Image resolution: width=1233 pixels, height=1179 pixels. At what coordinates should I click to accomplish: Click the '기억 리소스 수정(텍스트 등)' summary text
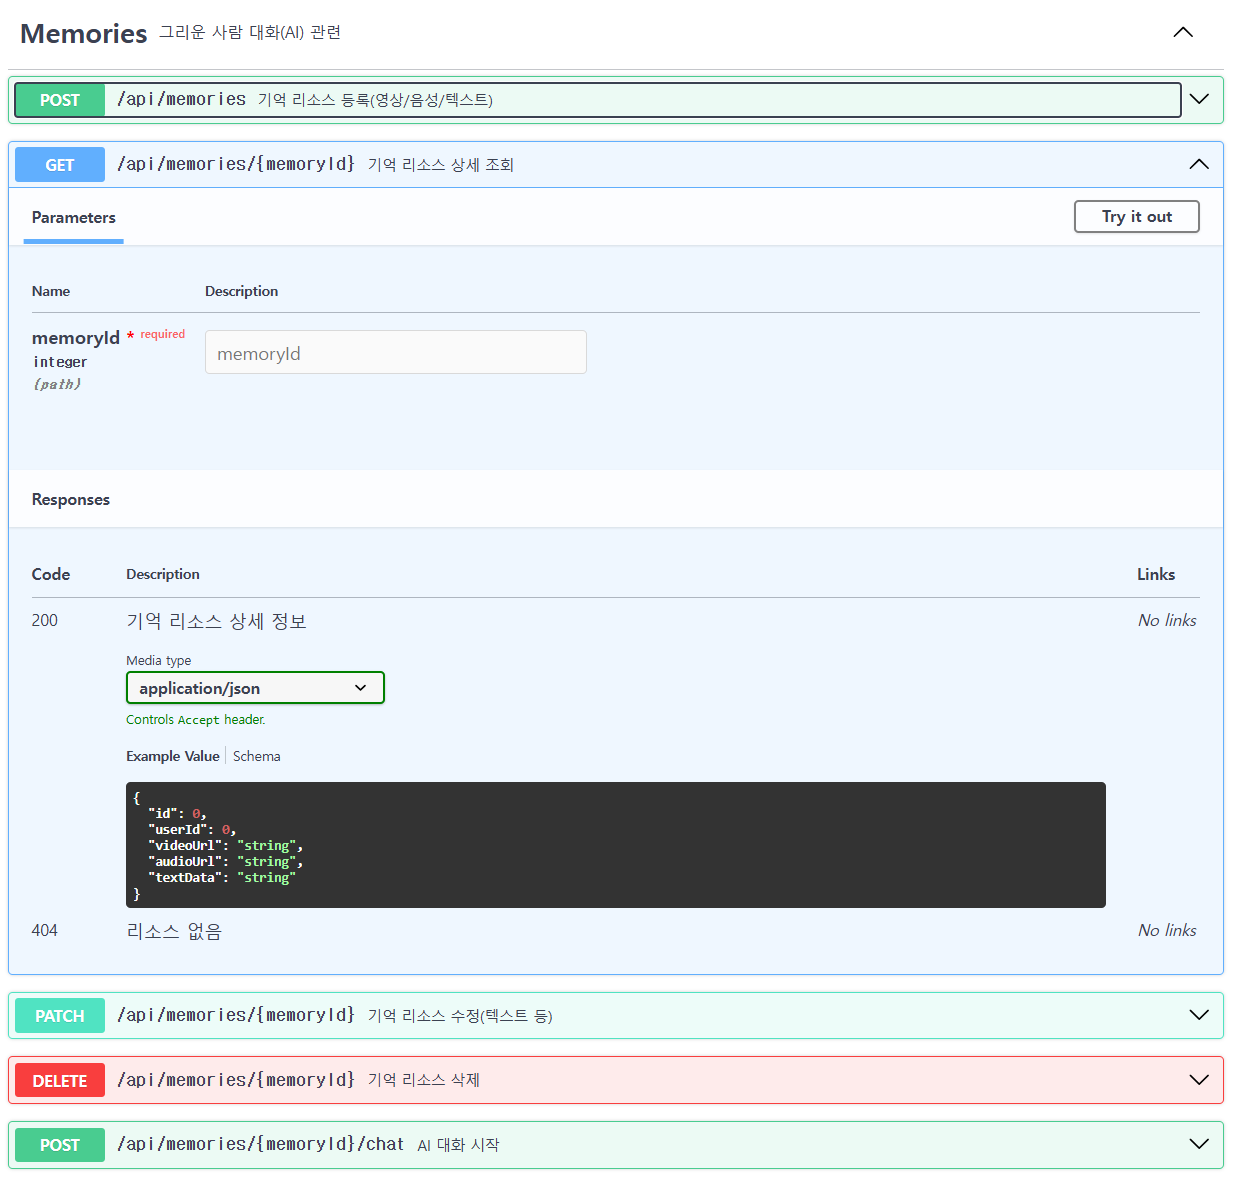click(x=460, y=1016)
